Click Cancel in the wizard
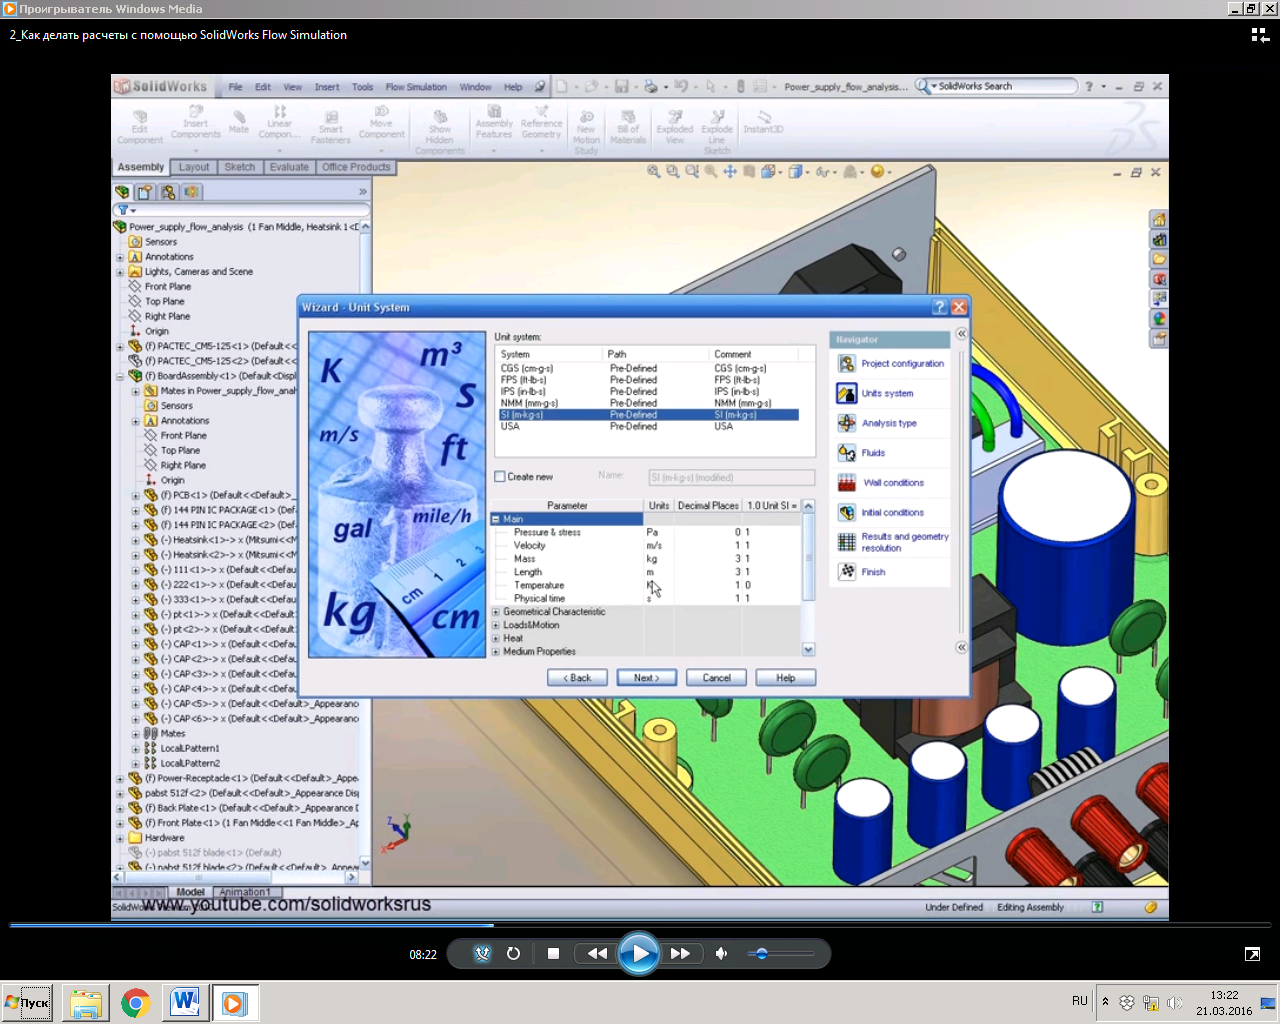 pyautogui.click(x=716, y=678)
